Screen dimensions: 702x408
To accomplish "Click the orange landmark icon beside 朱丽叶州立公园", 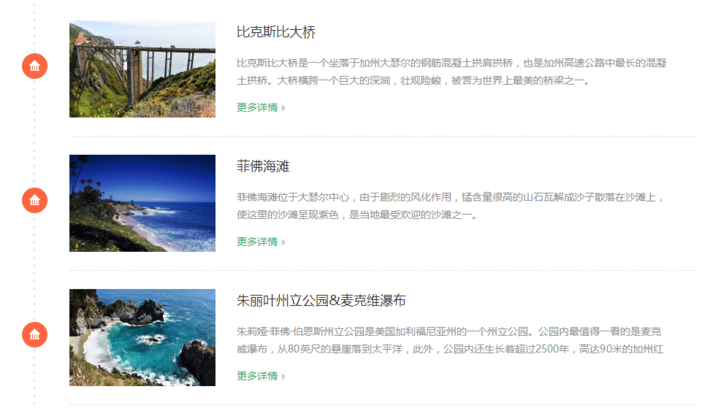I will click(x=34, y=335).
